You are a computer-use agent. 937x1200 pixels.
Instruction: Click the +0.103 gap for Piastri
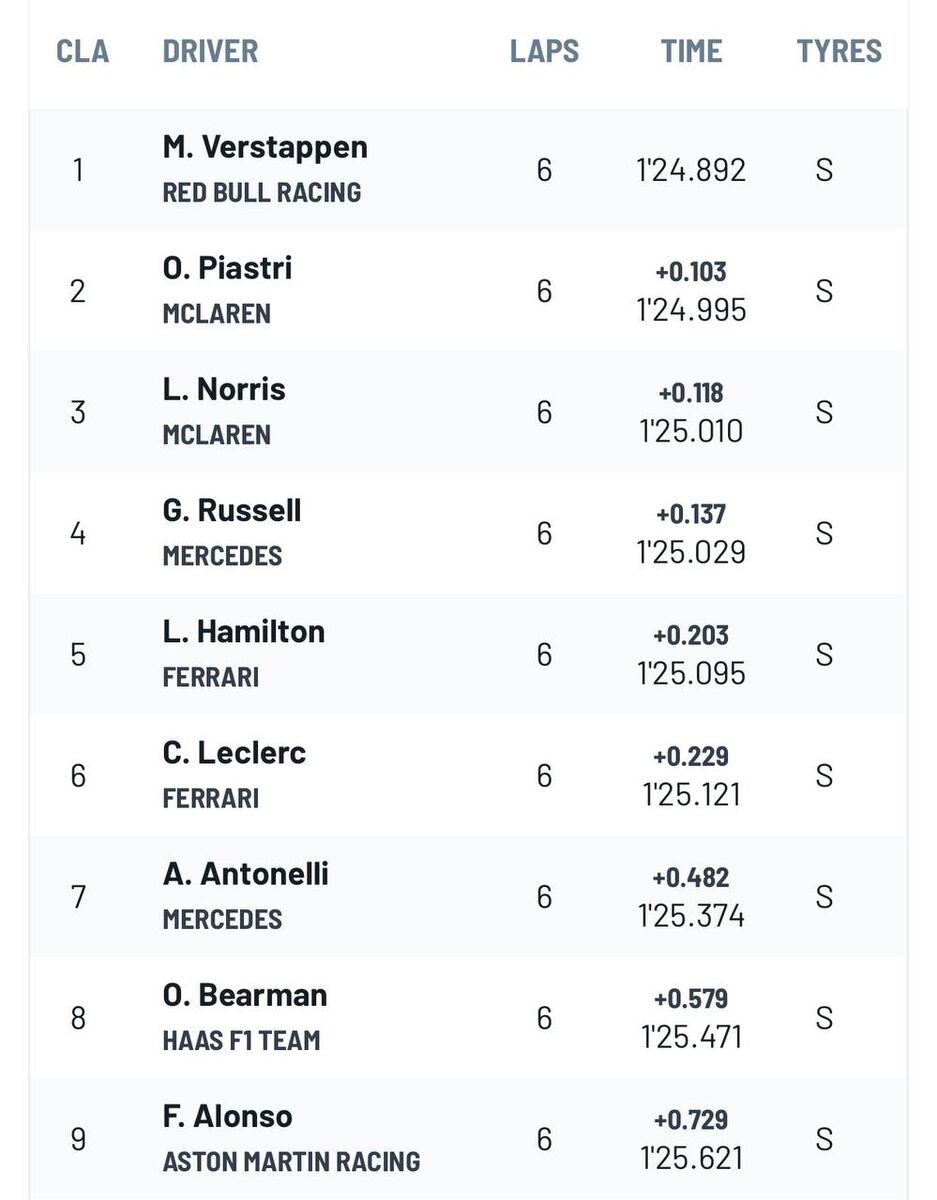click(691, 272)
